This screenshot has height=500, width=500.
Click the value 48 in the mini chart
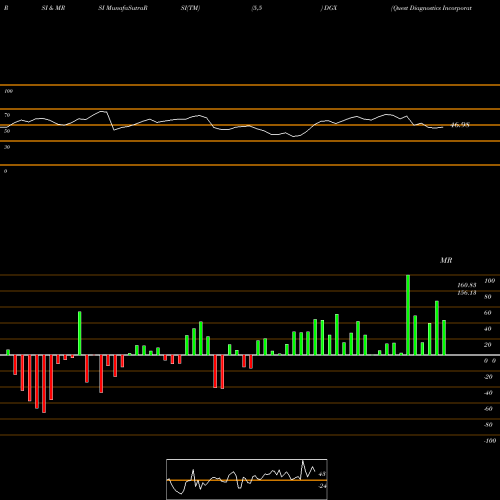322,474
